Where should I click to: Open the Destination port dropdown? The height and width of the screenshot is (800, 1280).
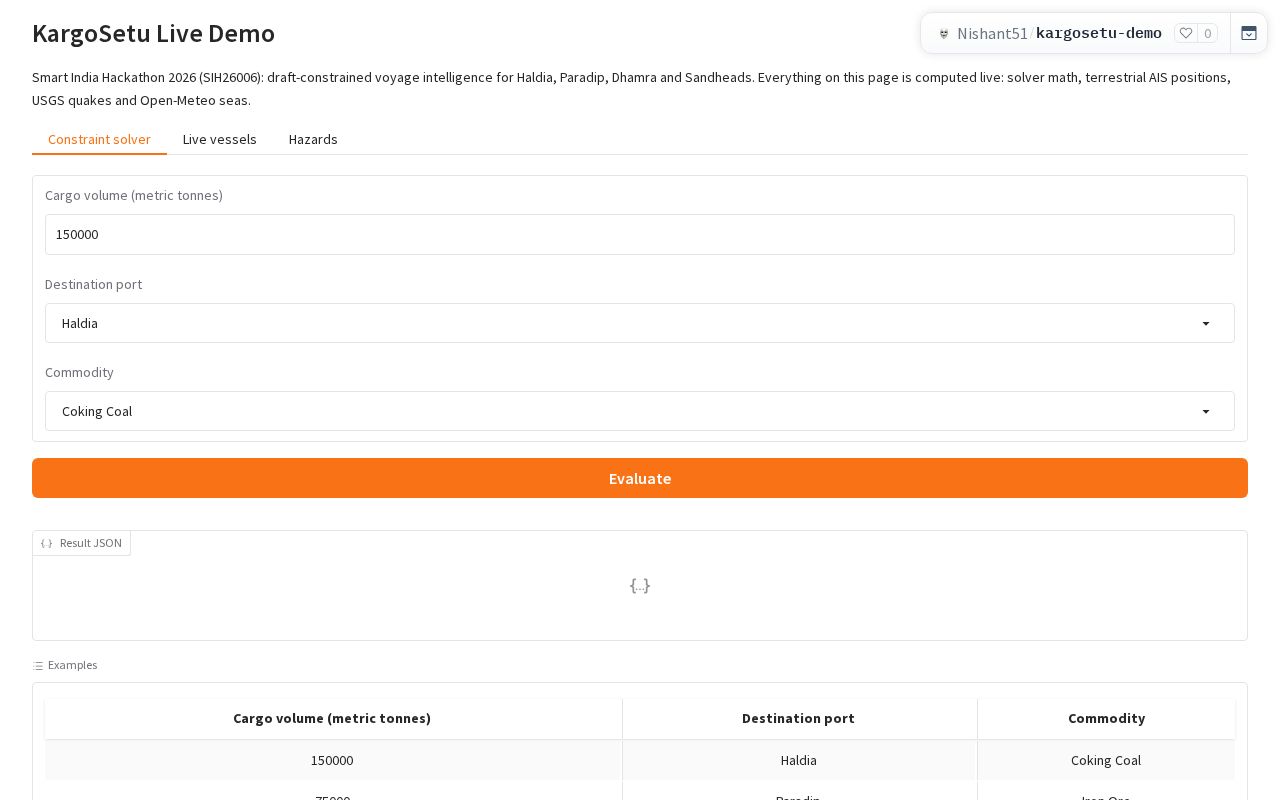click(x=640, y=323)
